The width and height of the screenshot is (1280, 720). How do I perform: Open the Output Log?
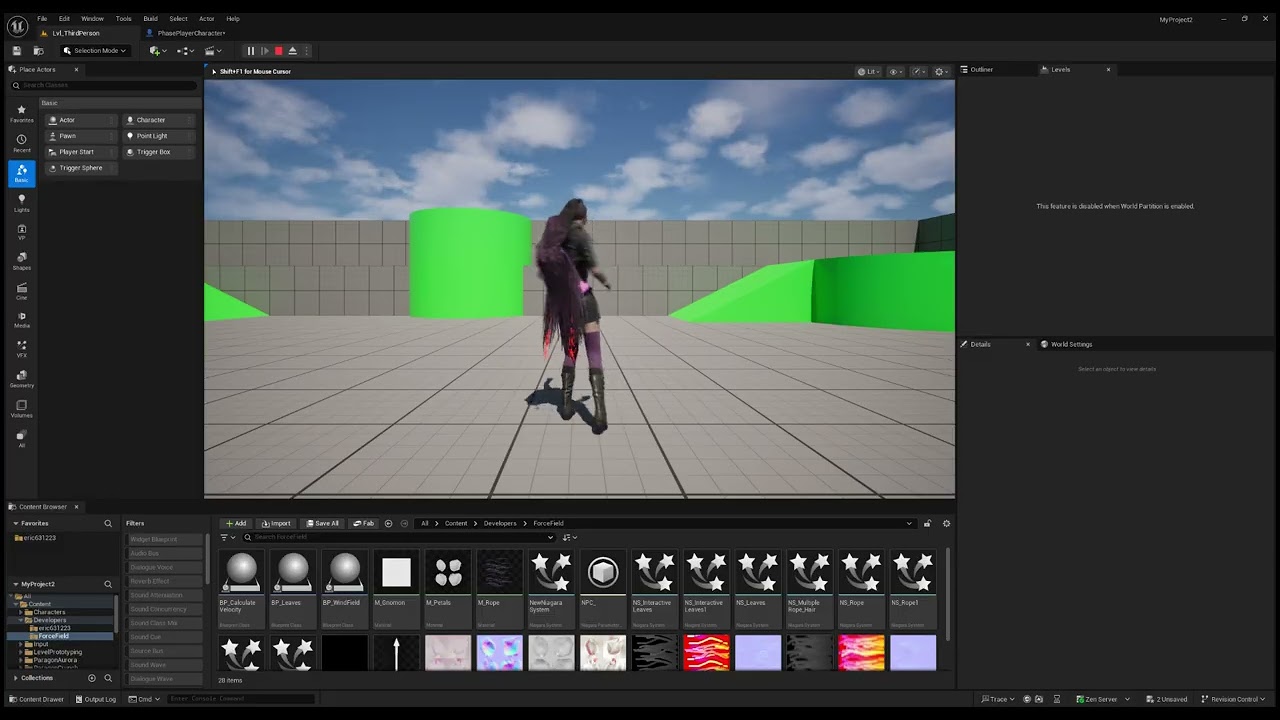click(95, 699)
